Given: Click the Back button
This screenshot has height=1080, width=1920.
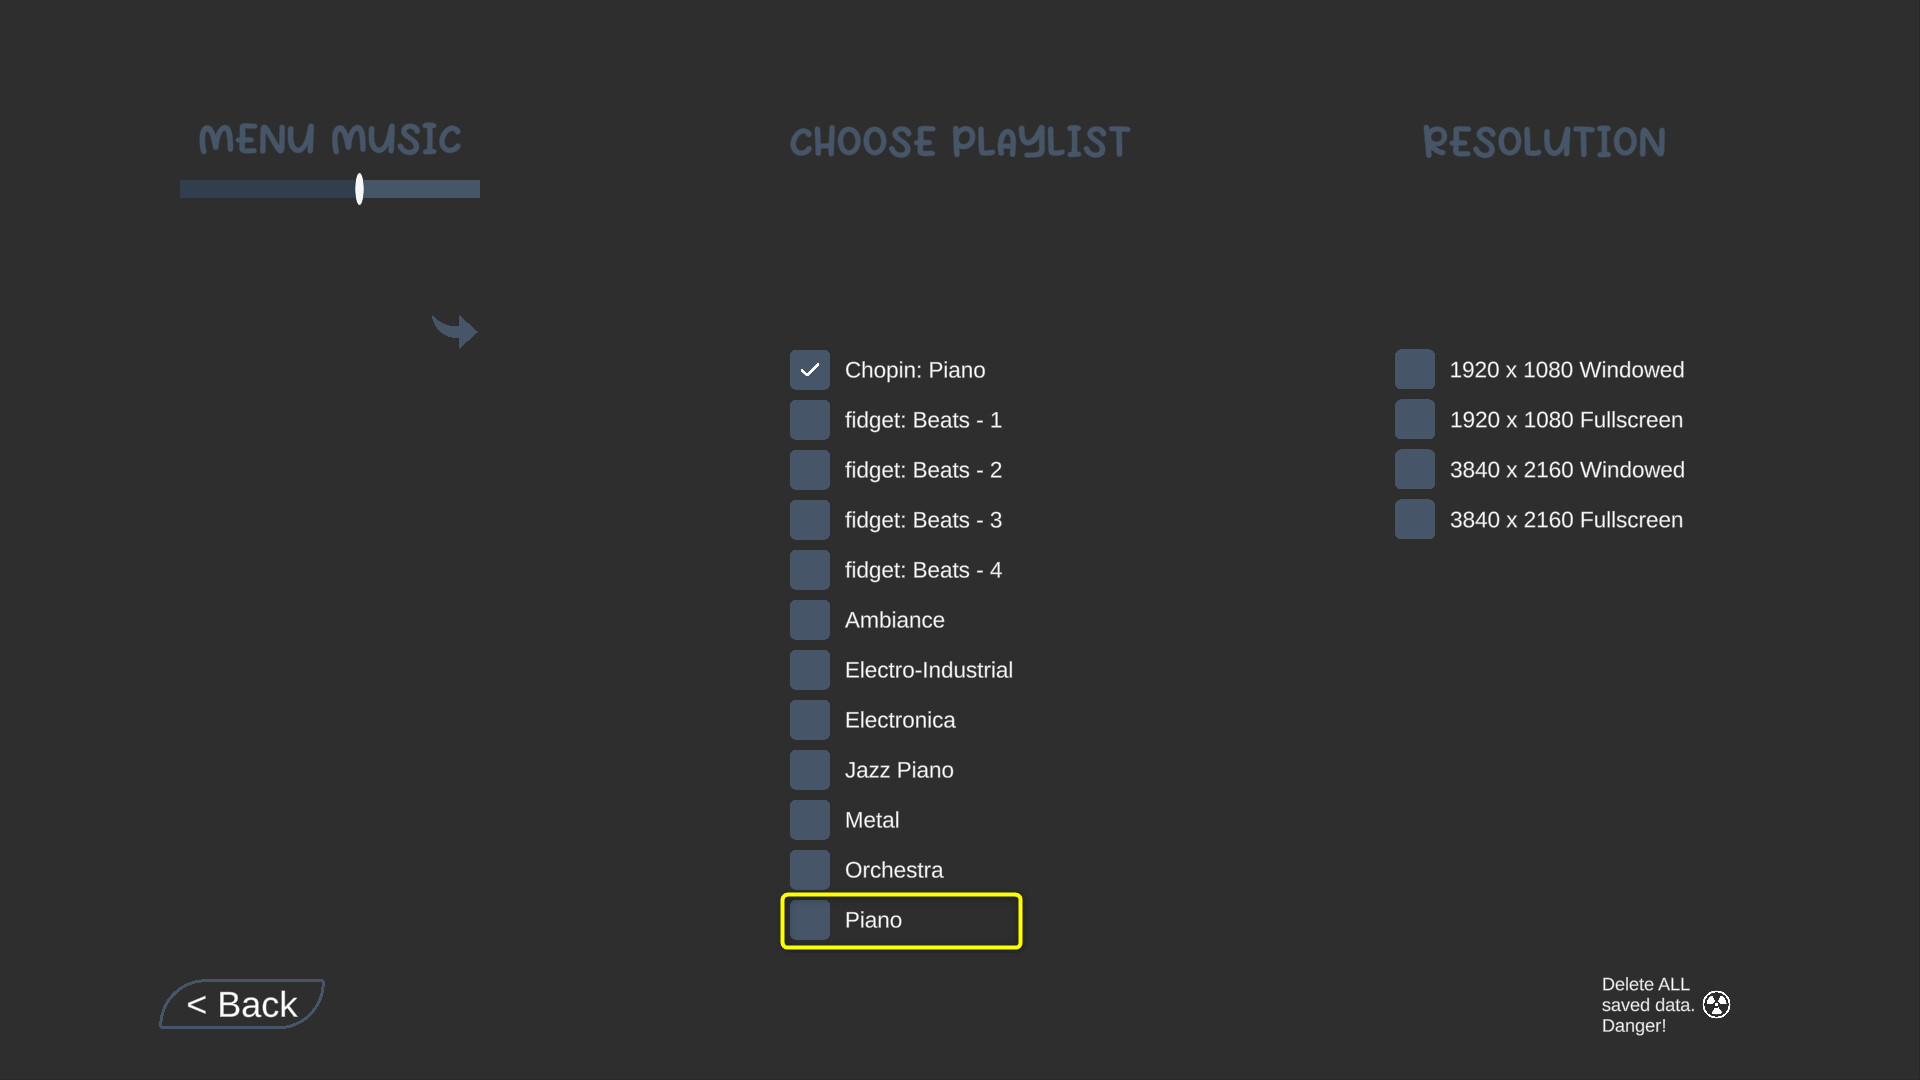Looking at the screenshot, I should pos(241,1004).
